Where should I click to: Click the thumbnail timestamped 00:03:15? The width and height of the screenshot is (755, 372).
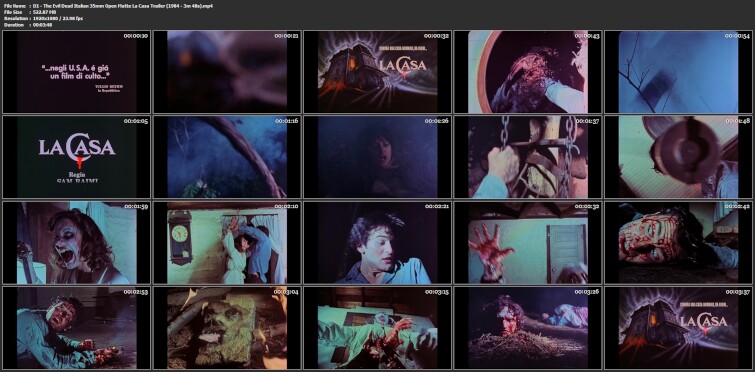click(x=378, y=328)
